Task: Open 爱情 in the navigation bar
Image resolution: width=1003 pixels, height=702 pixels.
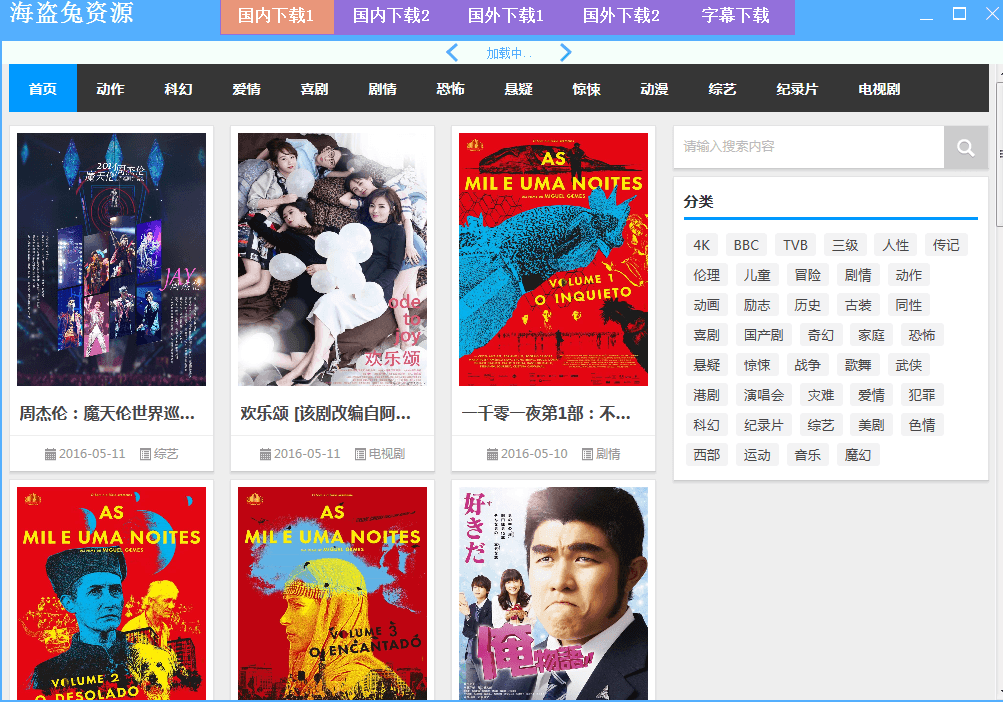Action: click(x=246, y=88)
